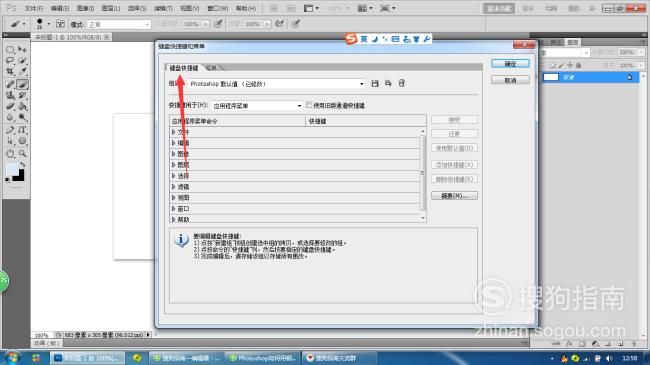Toggle airbrush mode in options bar
Viewport: 650px width, 365px height.
280,24
